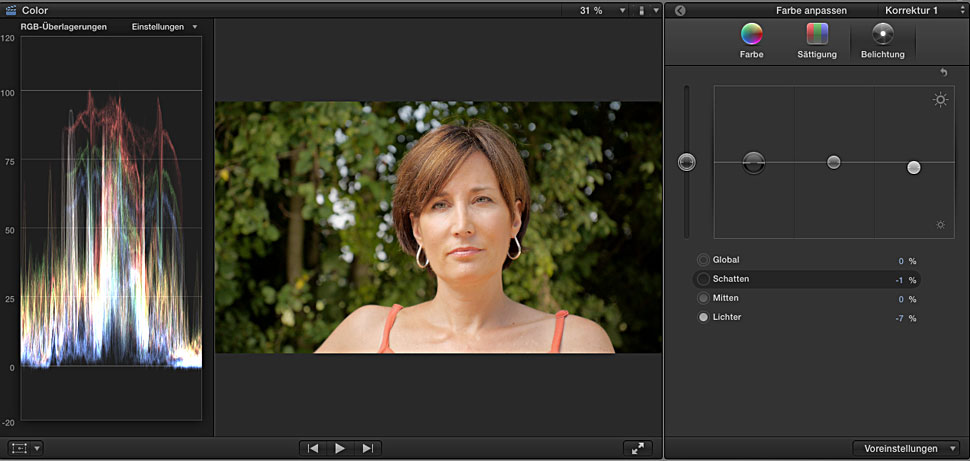Choose the Mitten radio row

point(806,299)
